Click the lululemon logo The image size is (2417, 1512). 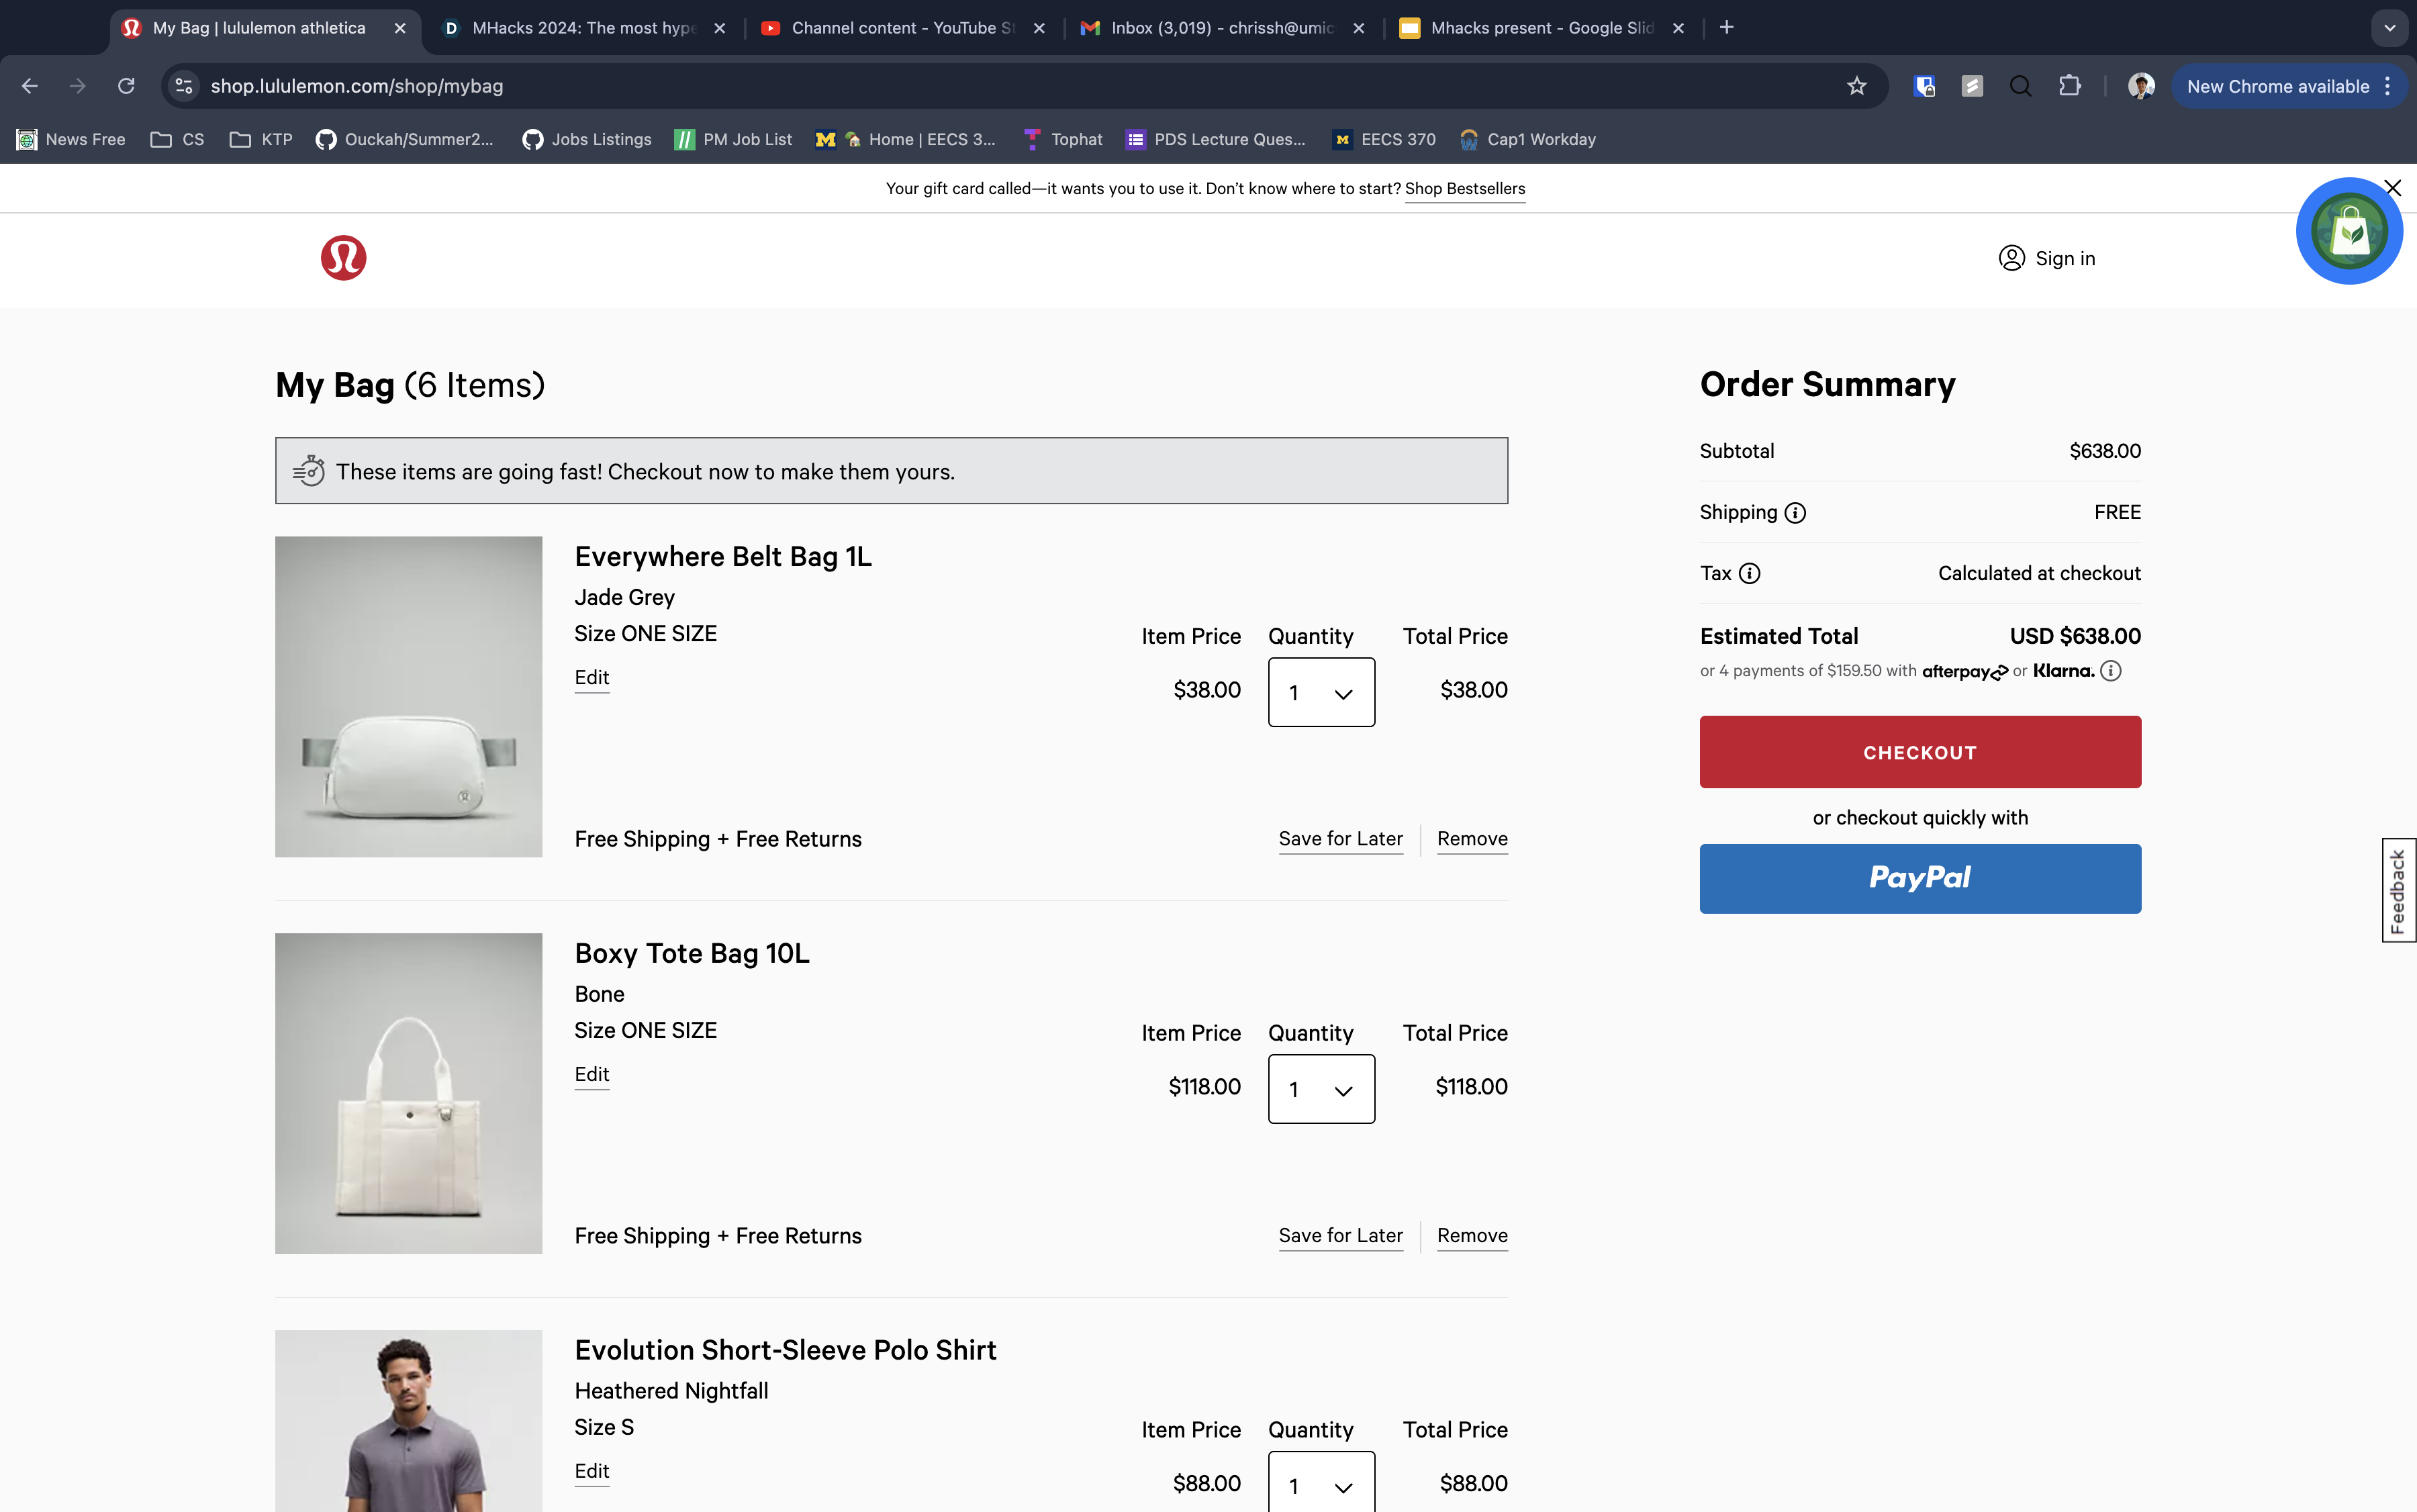[x=343, y=258]
